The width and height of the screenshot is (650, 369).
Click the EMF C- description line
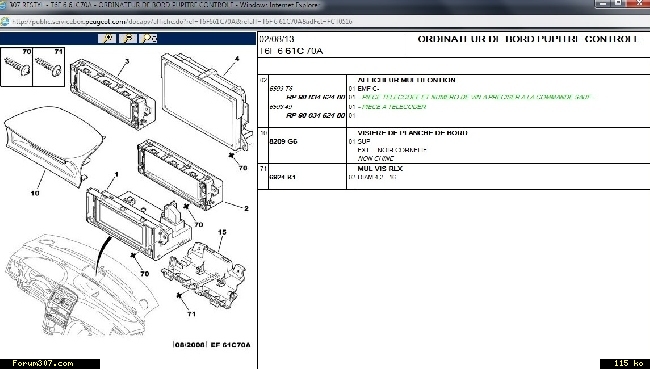pos(369,88)
